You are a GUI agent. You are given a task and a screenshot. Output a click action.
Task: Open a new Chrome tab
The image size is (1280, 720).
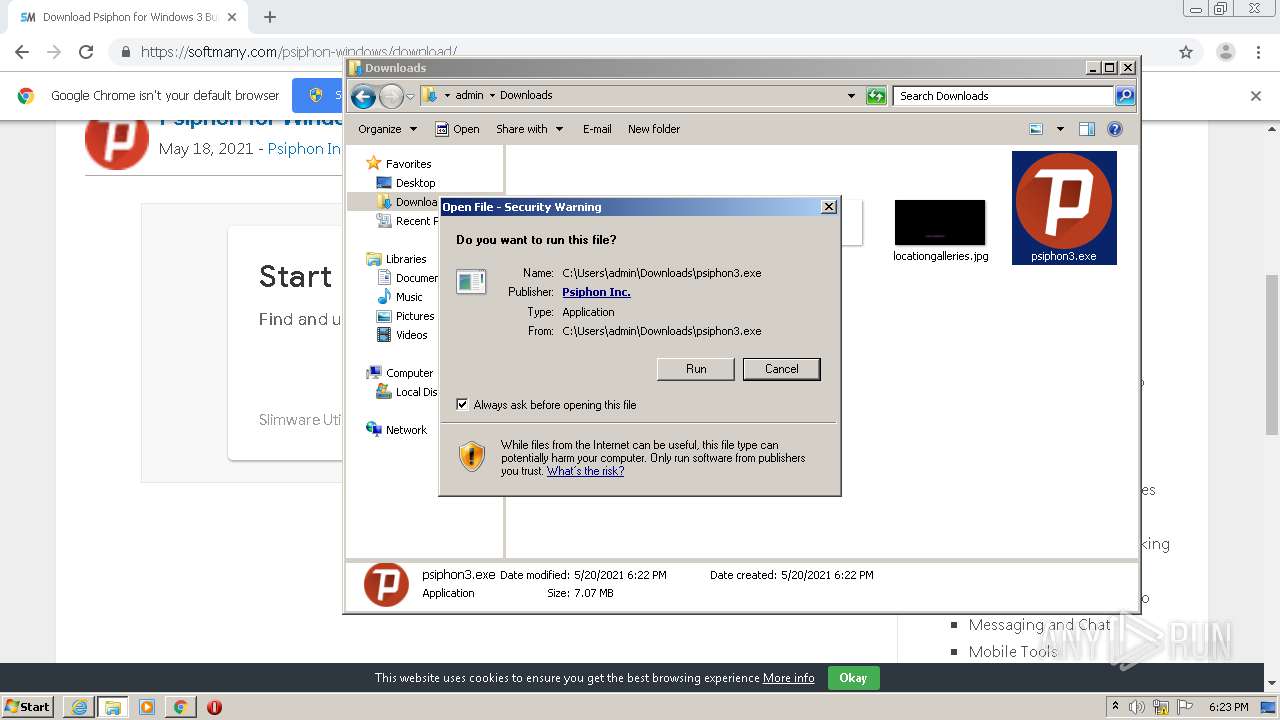(x=270, y=17)
